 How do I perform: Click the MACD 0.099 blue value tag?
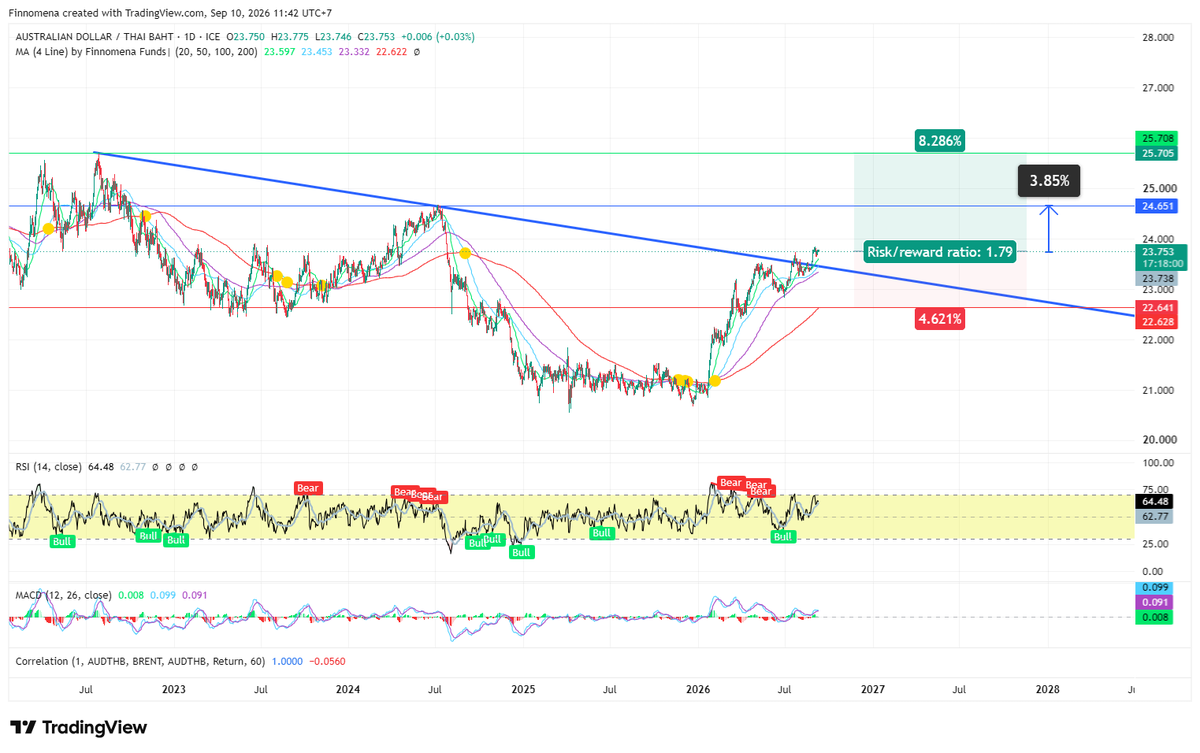pyautogui.click(x=1156, y=588)
